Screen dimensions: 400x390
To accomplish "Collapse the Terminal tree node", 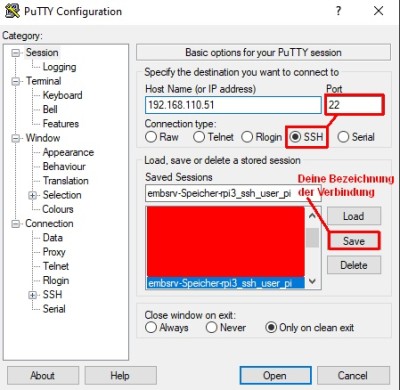I will (15, 81).
